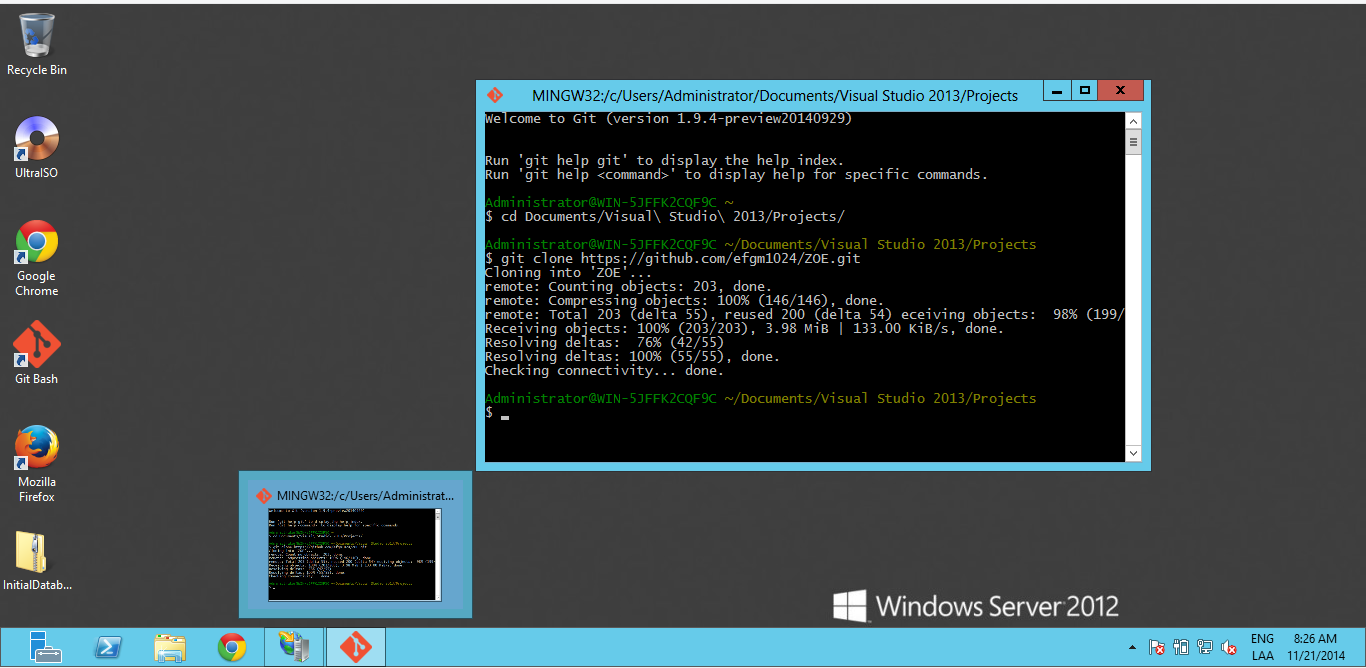Click the terminal prompt cursor line
The width and height of the screenshot is (1366, 668).
(497, 412)
